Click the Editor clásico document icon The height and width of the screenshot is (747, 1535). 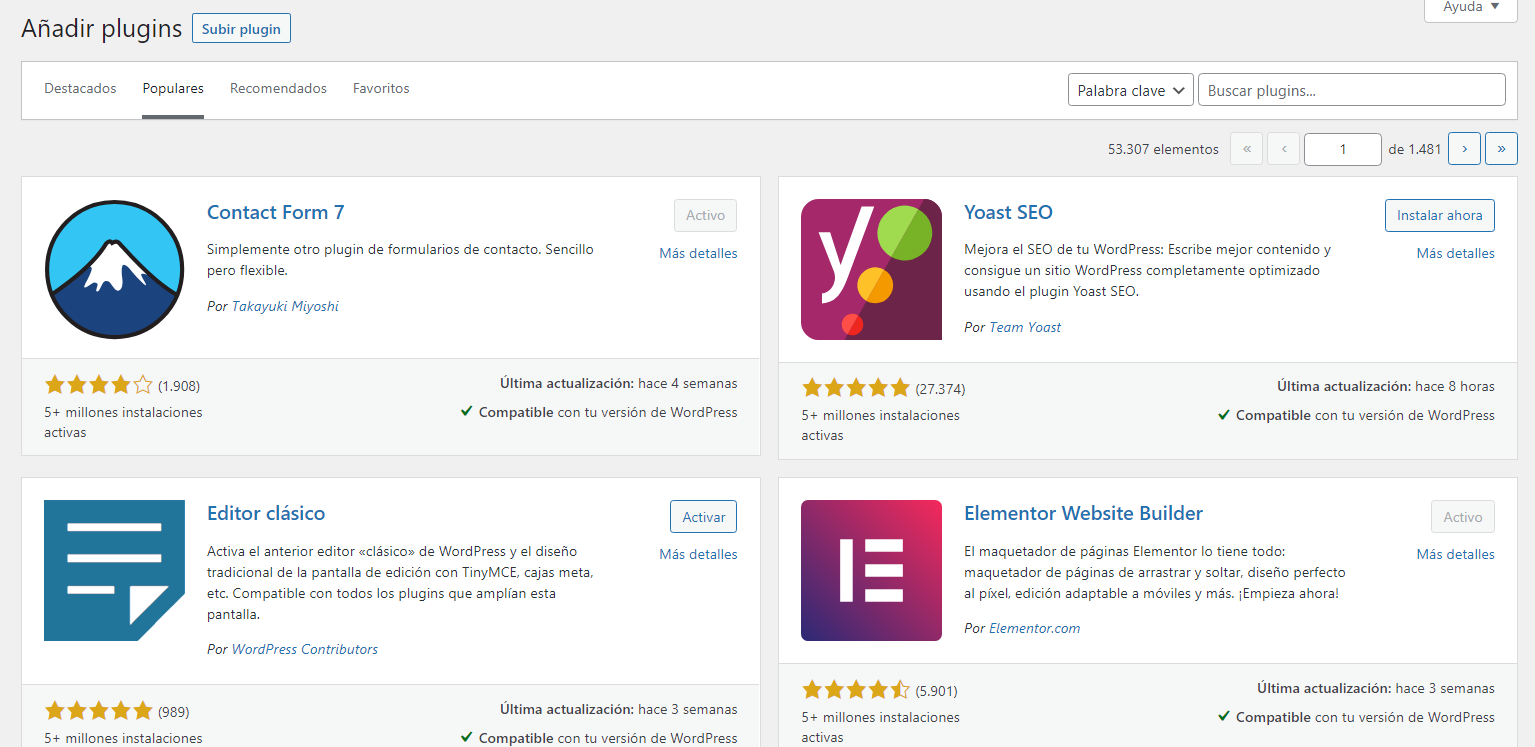pos(114,570)
